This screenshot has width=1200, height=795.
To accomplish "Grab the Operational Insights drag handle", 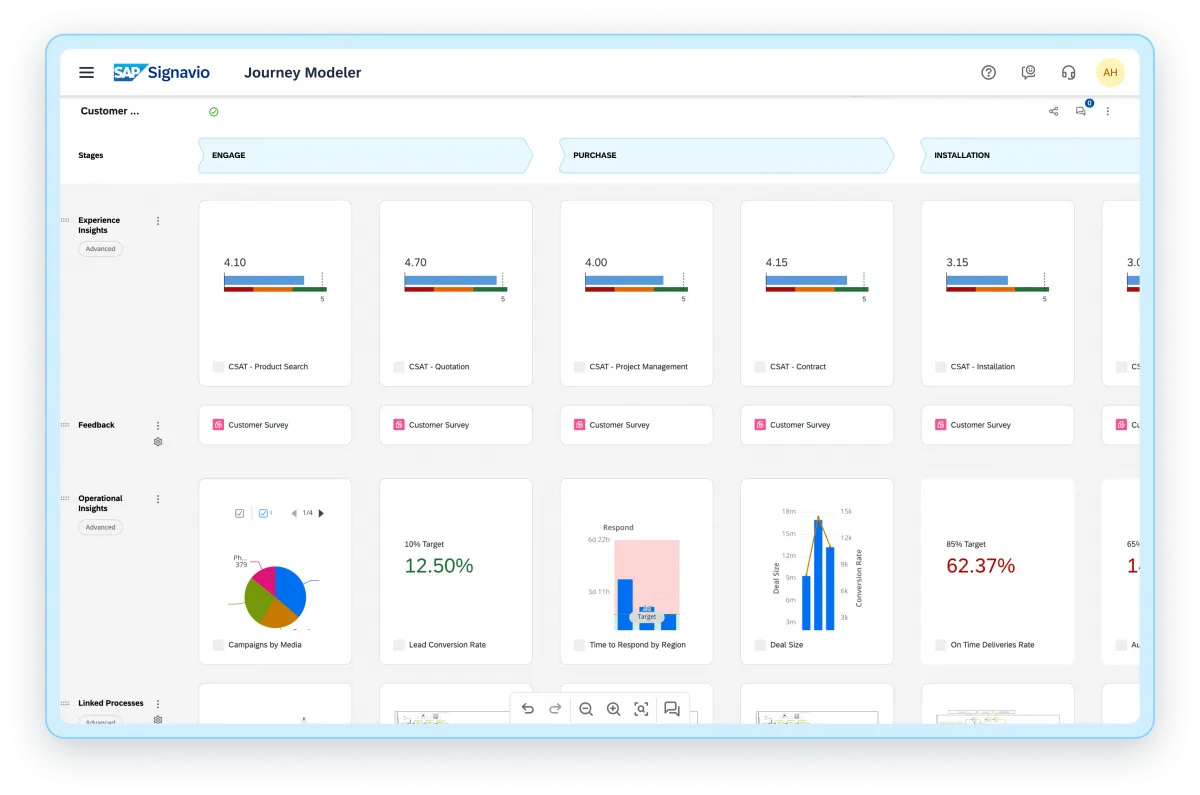I will click(65, 497).
